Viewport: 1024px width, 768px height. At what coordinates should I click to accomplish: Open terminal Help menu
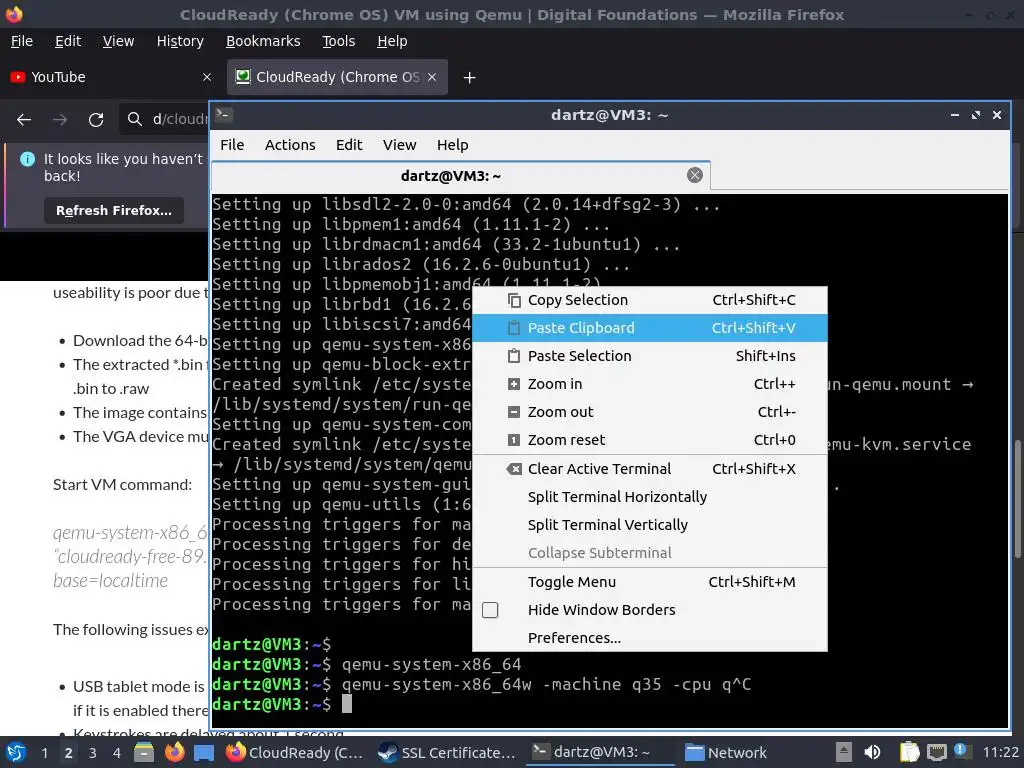pyautogui.click(x=452, y=145)
